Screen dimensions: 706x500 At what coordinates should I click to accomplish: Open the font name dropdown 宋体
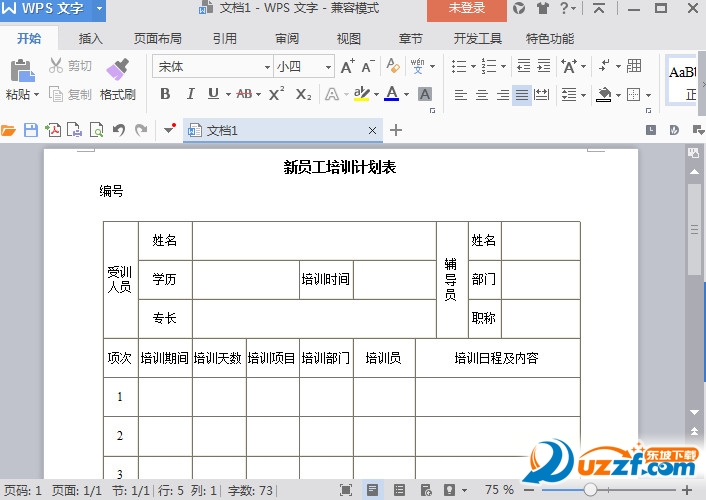267,67
